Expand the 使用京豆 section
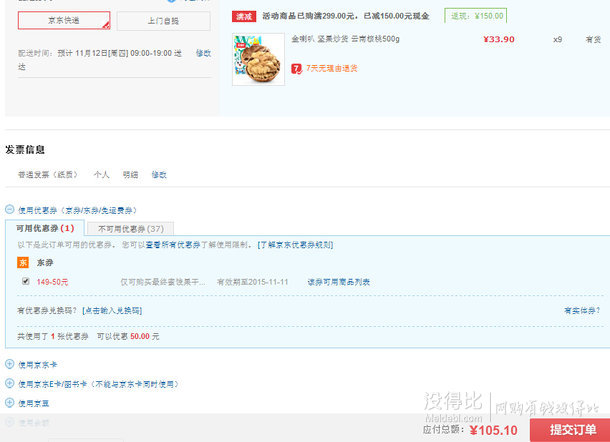 point(10,403)
